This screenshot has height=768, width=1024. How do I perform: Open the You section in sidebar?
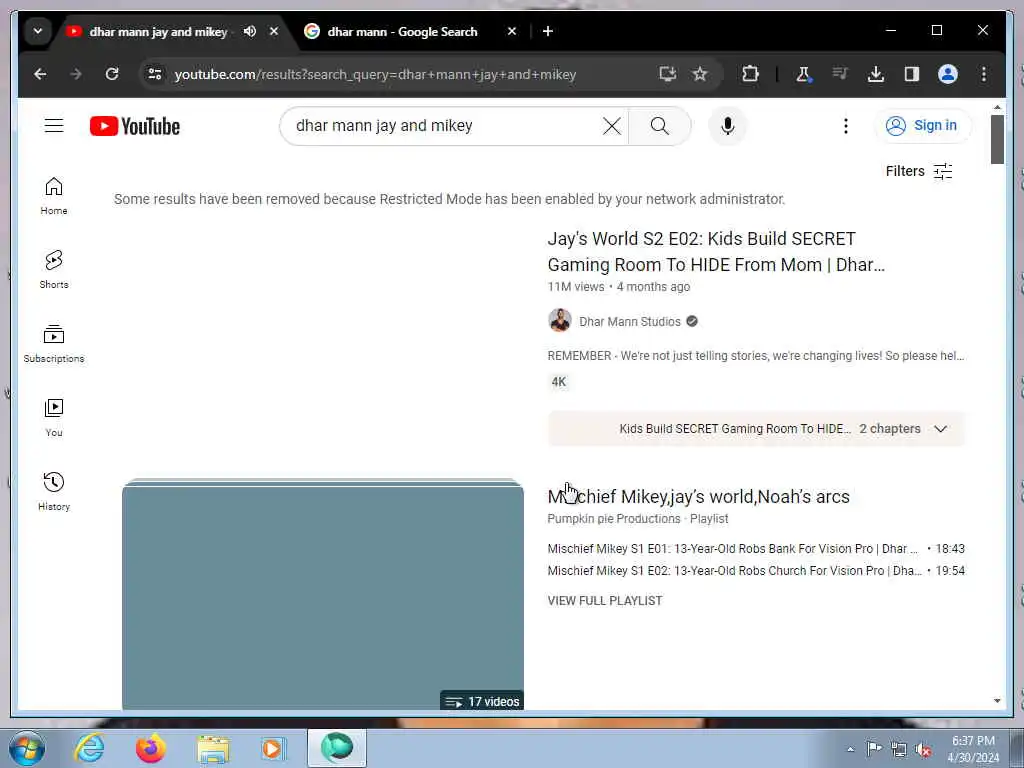(x=54, y=417)
